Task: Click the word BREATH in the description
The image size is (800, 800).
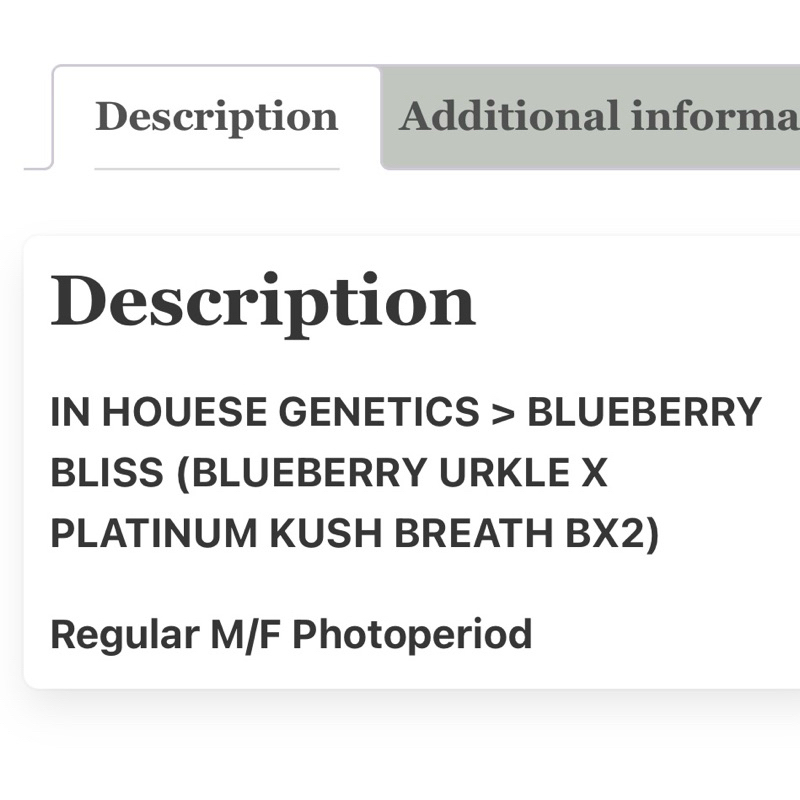Action: [x=474, y=533]
